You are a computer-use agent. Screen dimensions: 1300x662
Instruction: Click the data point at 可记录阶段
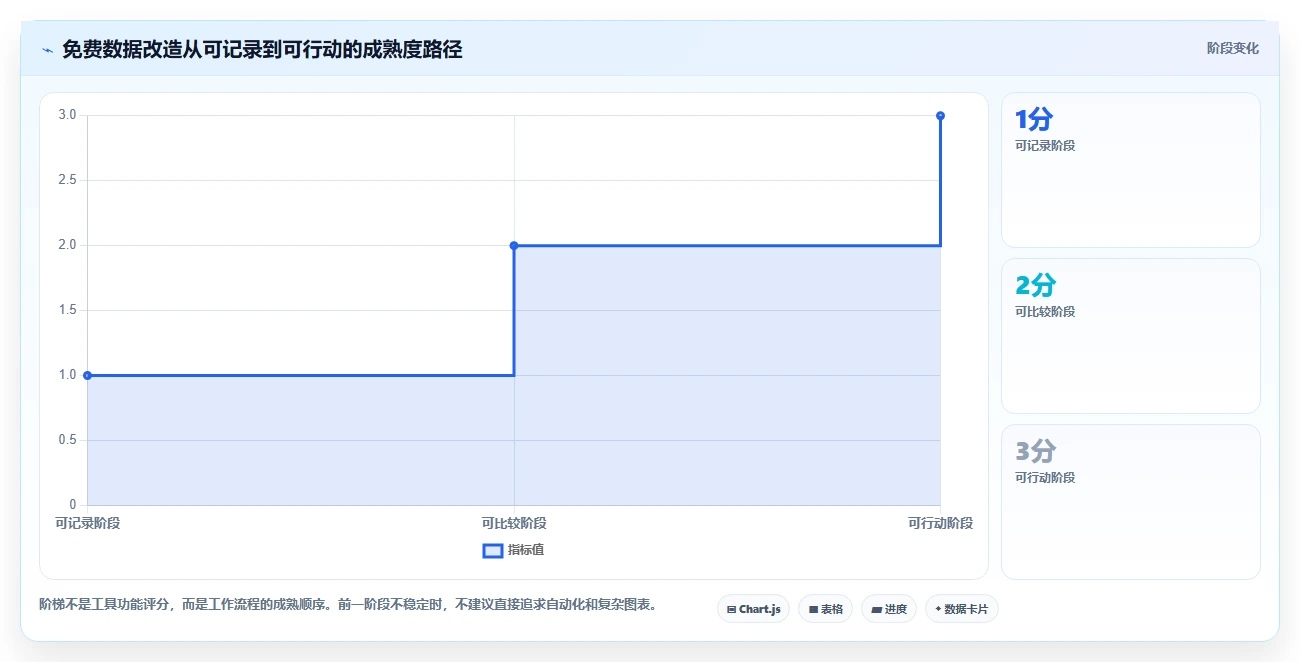[87, 375]
